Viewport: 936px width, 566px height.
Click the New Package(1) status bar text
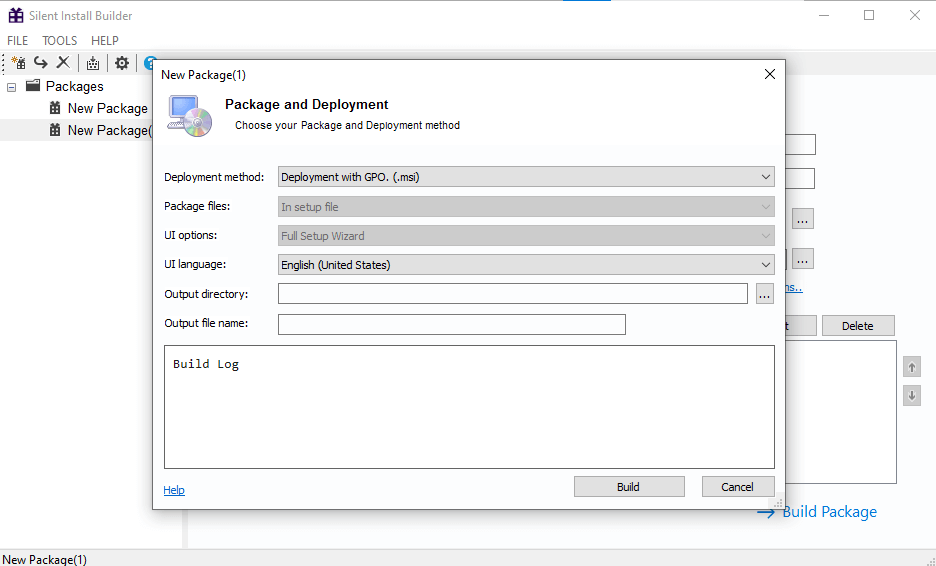point(45,559)
